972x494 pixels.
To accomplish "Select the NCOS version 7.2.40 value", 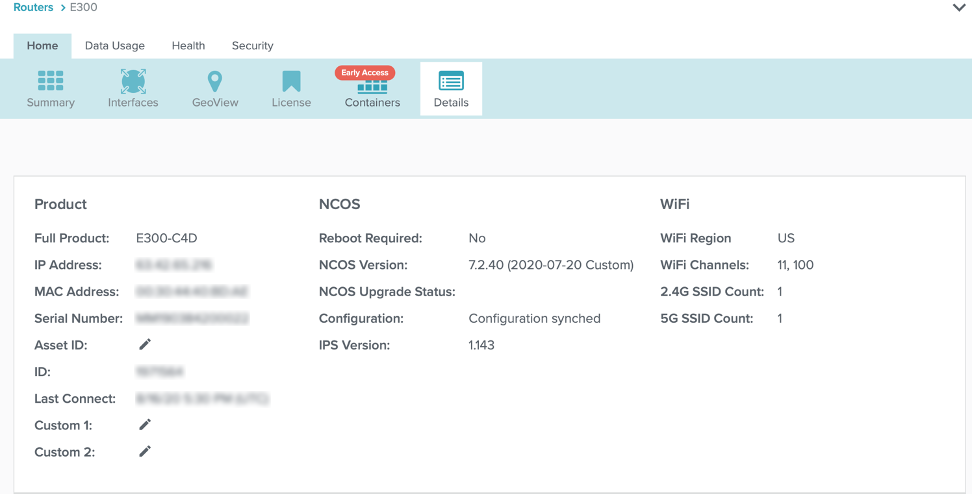I will pos(551,265).
